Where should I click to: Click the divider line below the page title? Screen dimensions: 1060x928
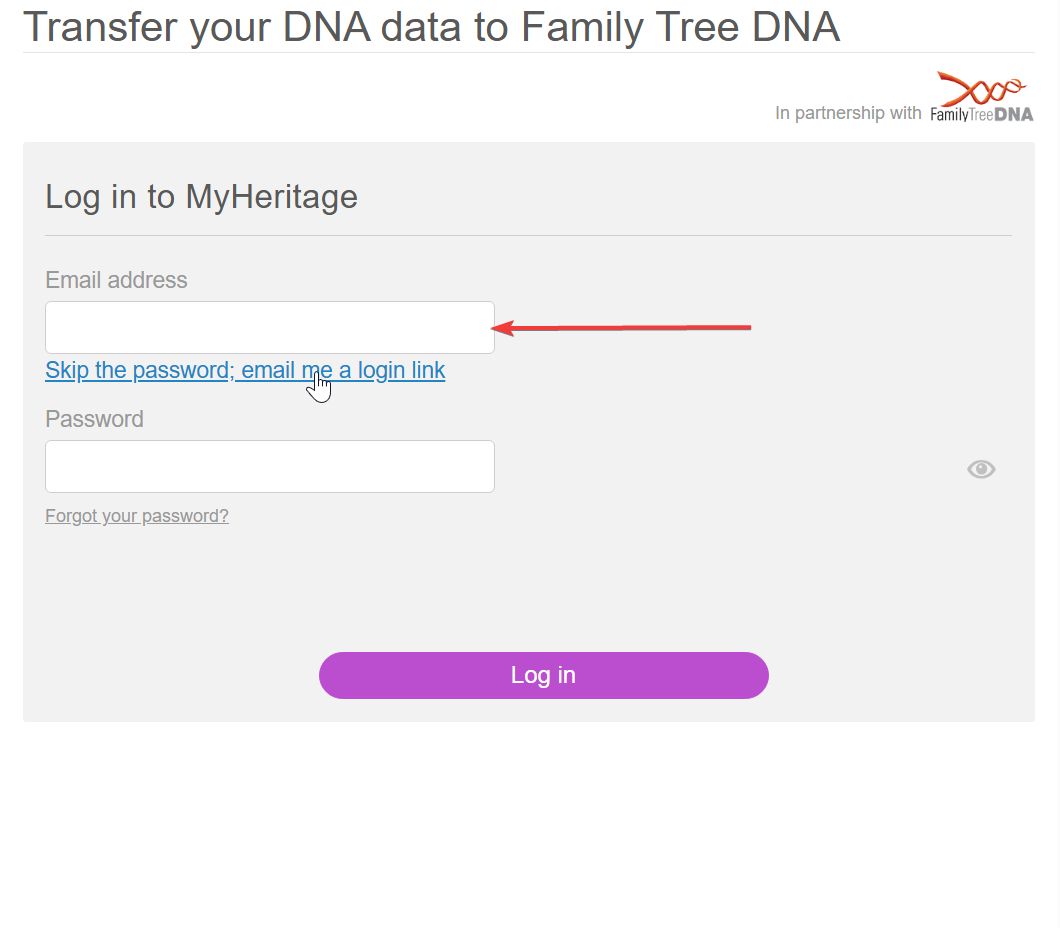(x=528, y=53)
